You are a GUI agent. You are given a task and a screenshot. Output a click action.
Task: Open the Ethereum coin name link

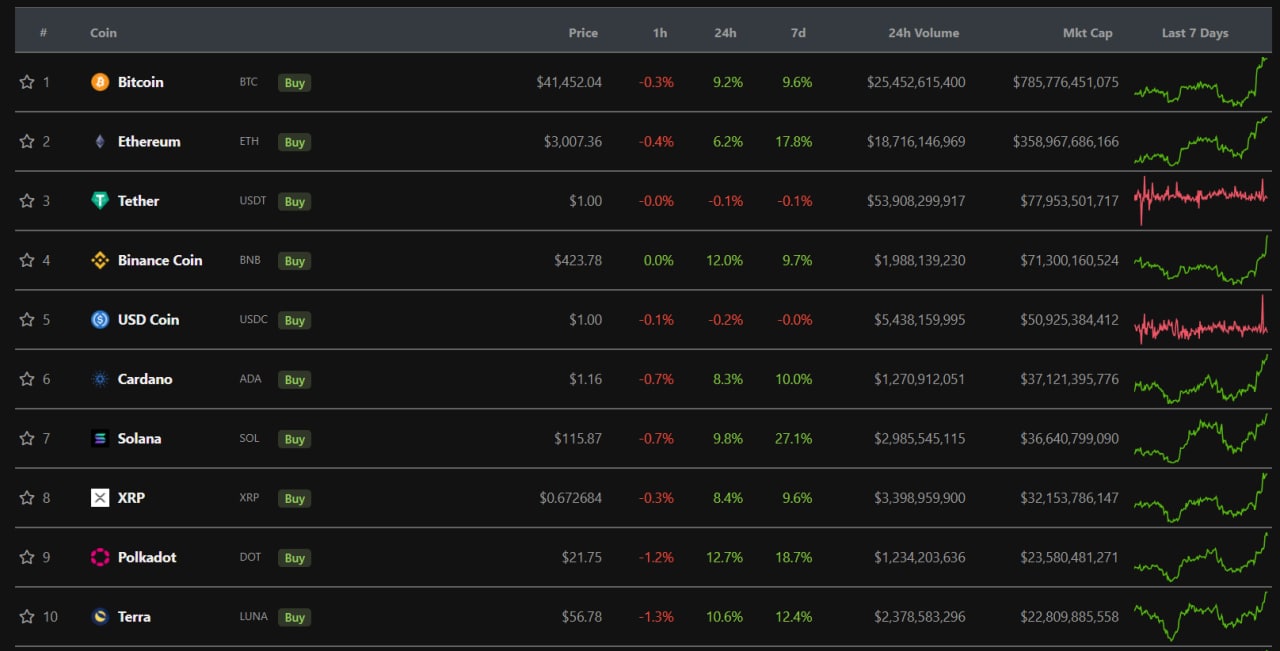[x=149, y=141]
